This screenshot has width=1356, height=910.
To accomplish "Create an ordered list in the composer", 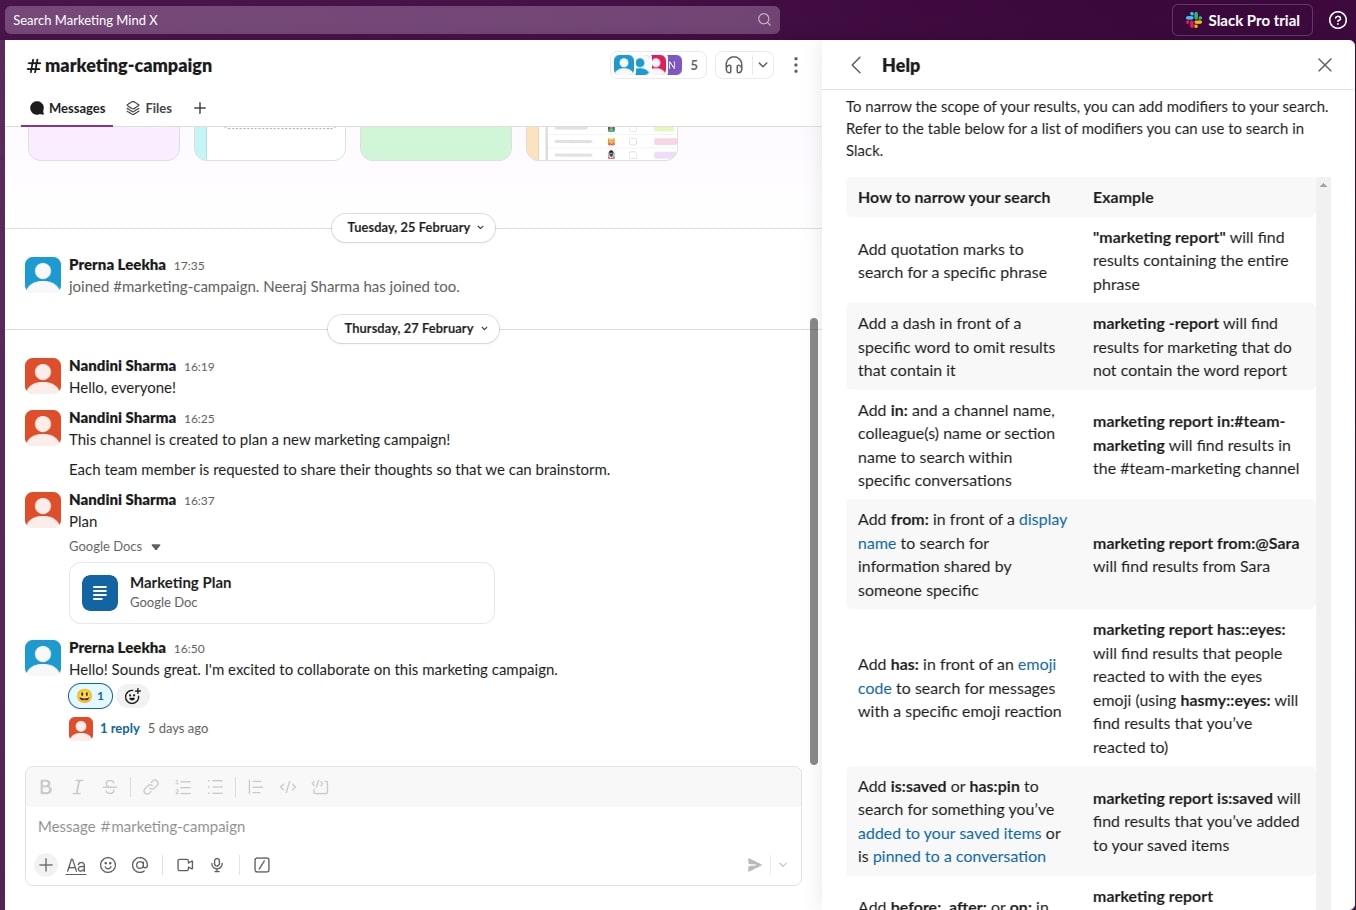I will tap(183, 787).
